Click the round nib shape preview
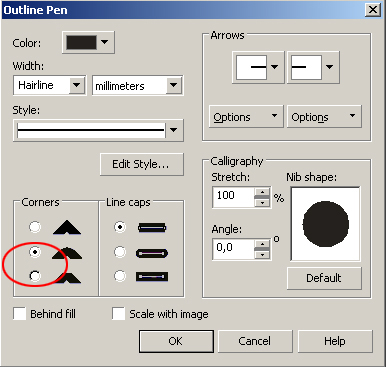 [x=325, y=224]
